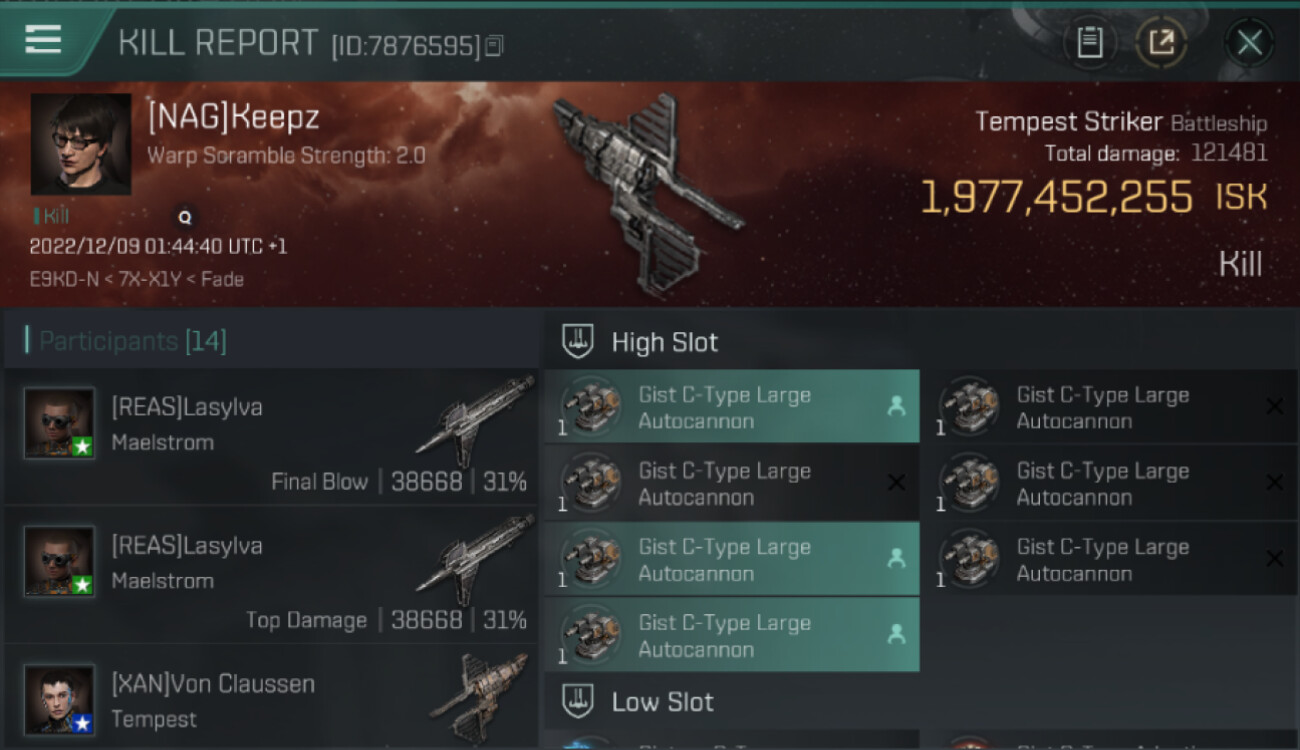Select the Low Slot section icon
This screenshot has width=1300, height=750.
[x=577, y=702]
